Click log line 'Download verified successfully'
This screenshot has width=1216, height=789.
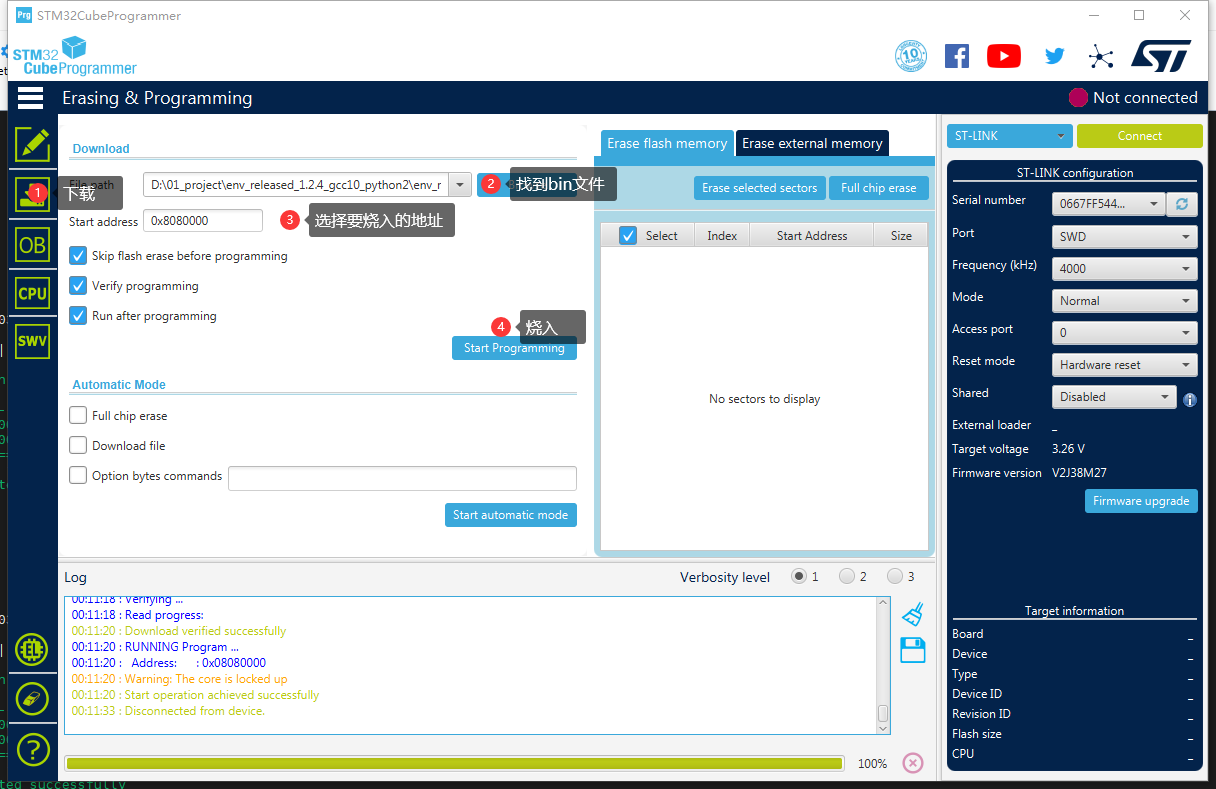pyautogui.click(x=179, y=631)
